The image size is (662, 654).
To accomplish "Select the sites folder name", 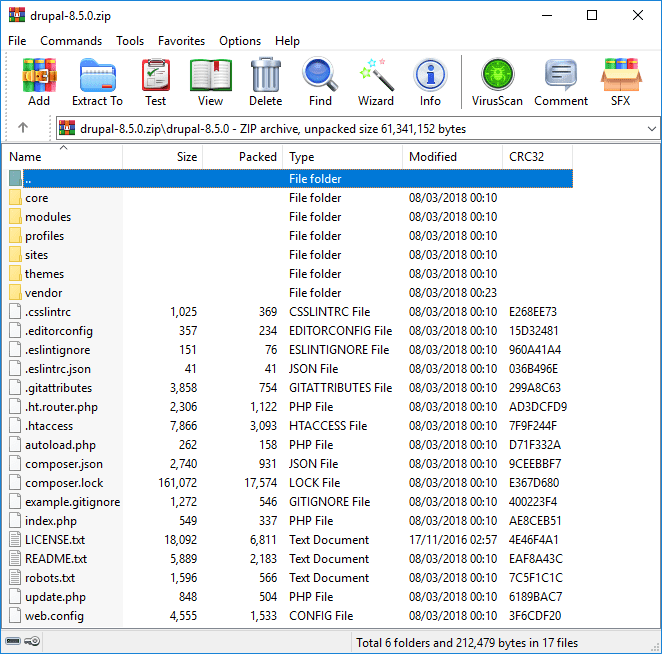I will coord(36,255).
